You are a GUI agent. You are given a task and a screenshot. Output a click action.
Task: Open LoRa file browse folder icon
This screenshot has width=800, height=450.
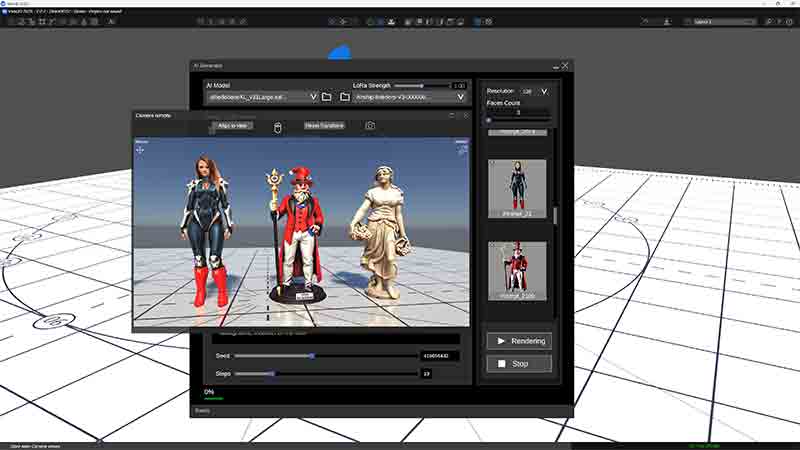(x=345, y=97)
